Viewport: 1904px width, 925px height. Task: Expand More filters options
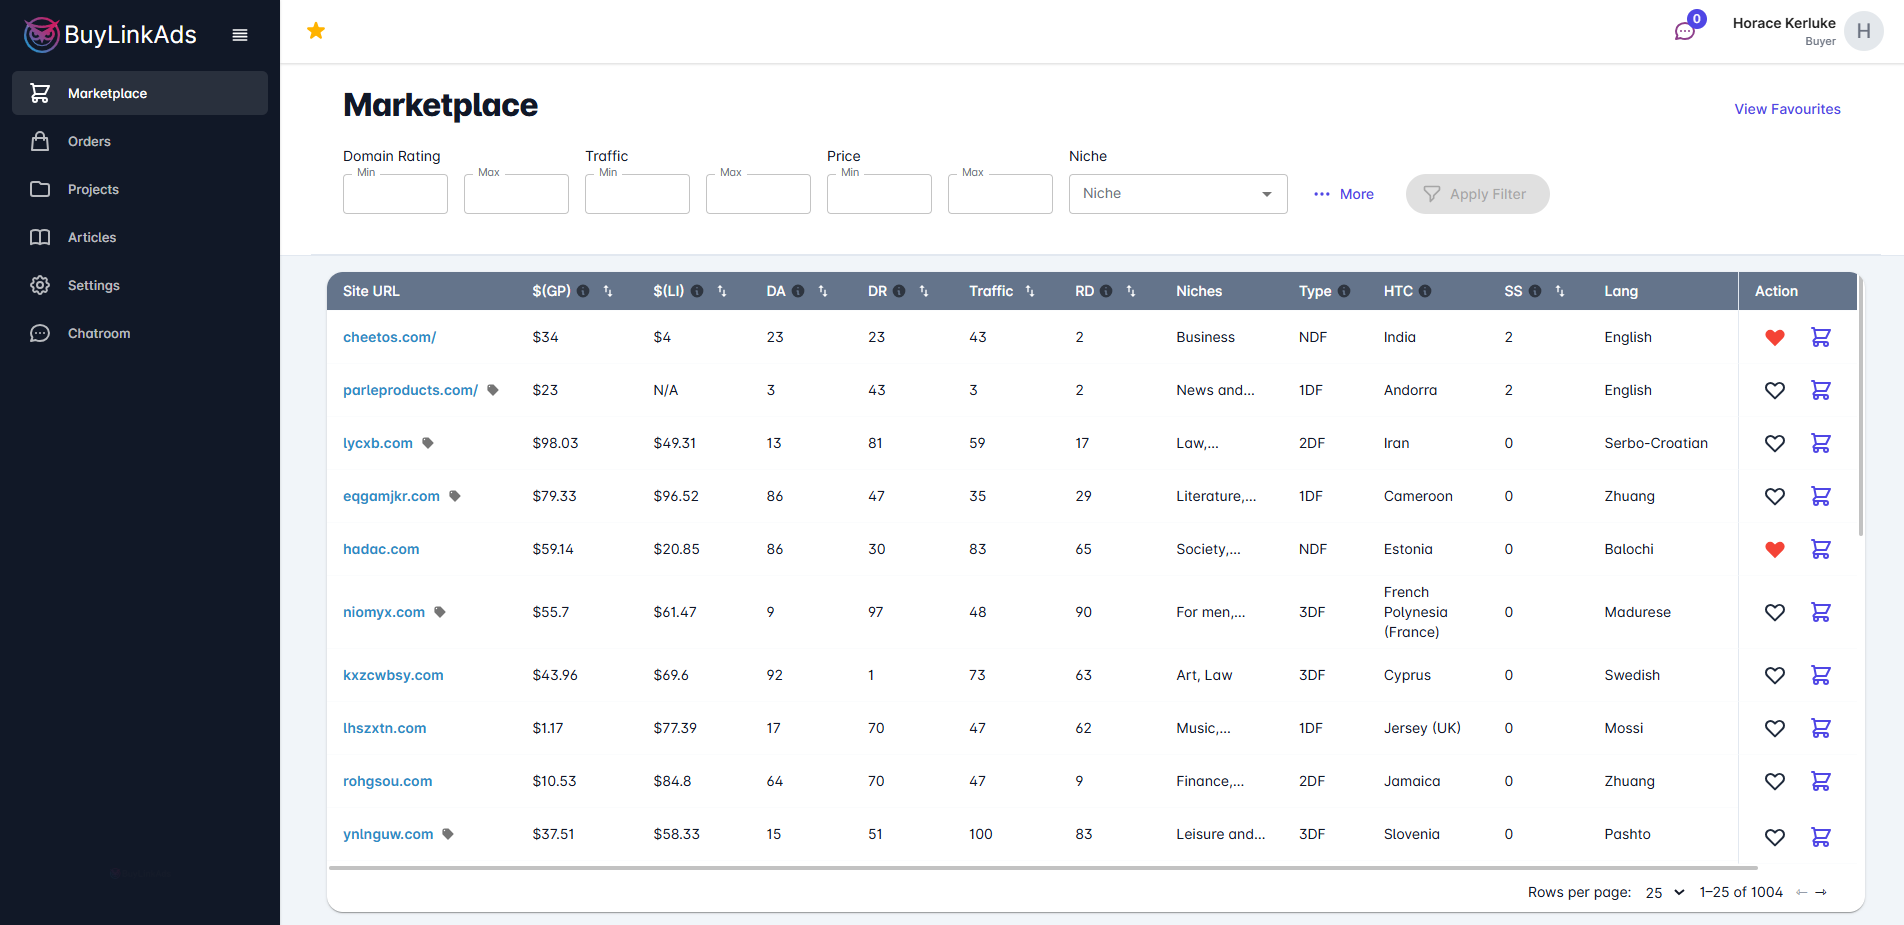point(1344,194)
